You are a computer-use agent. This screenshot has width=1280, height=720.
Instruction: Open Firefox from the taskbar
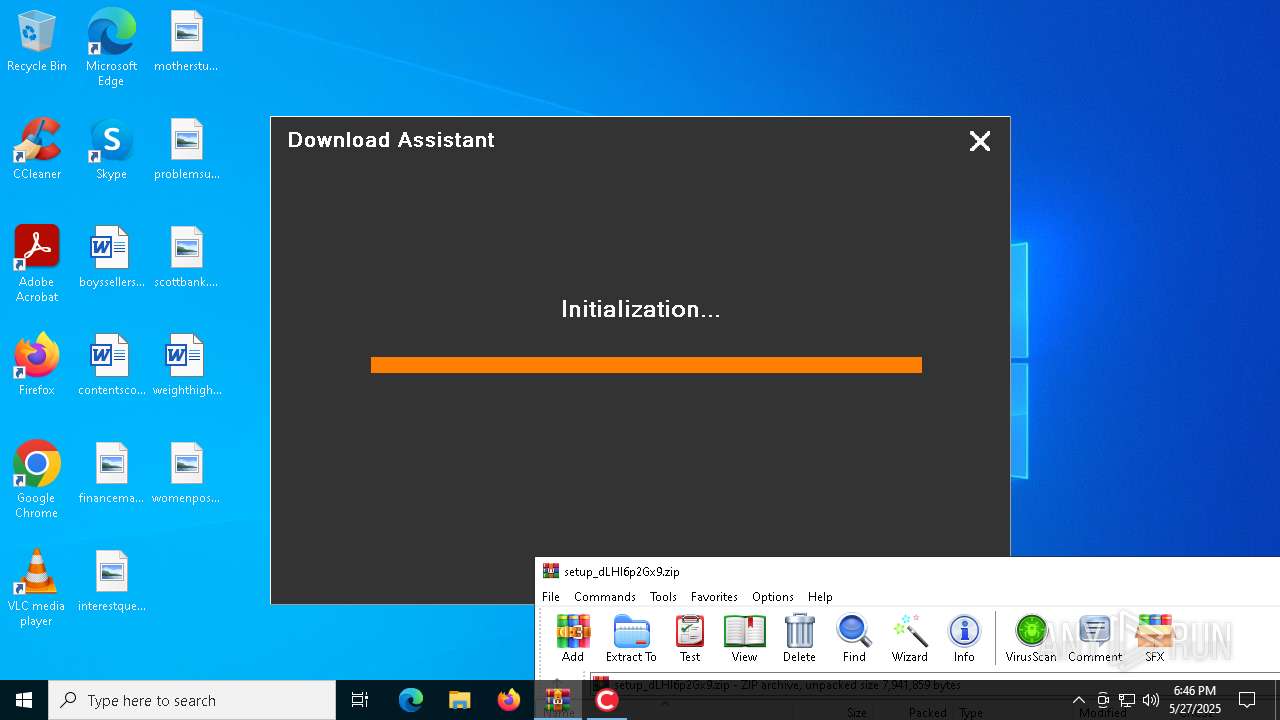point(509,700)
